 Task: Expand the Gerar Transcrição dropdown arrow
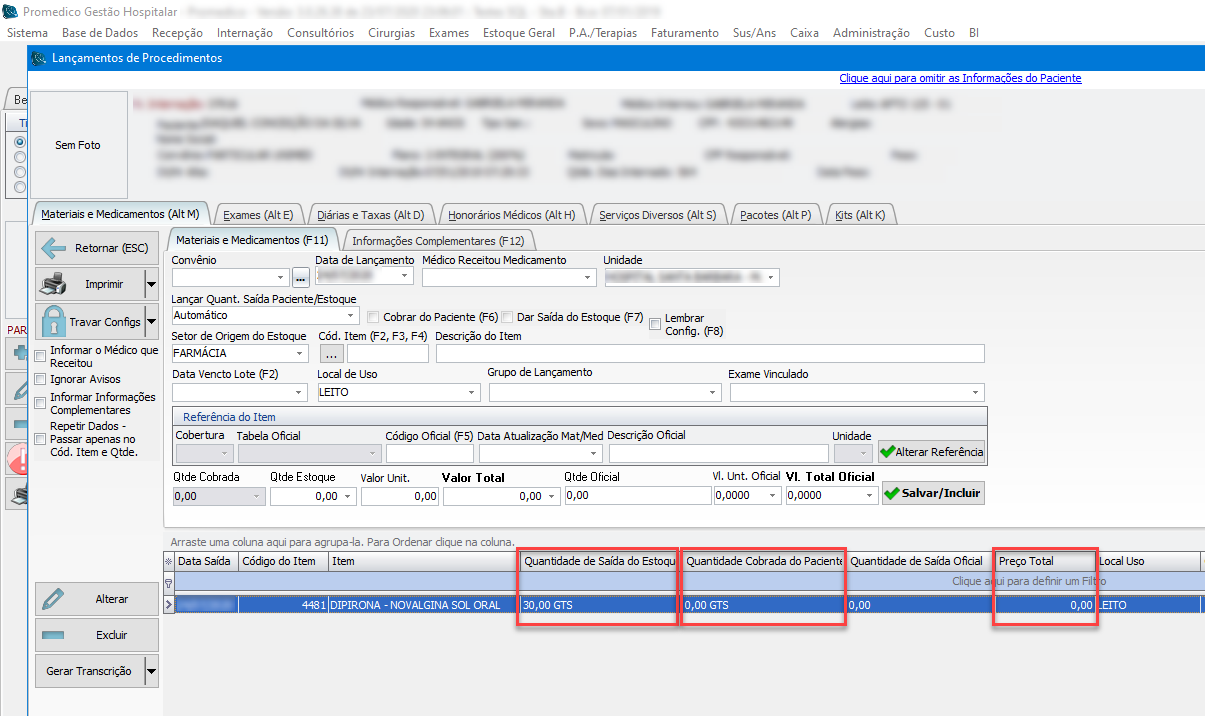[151, 672]
